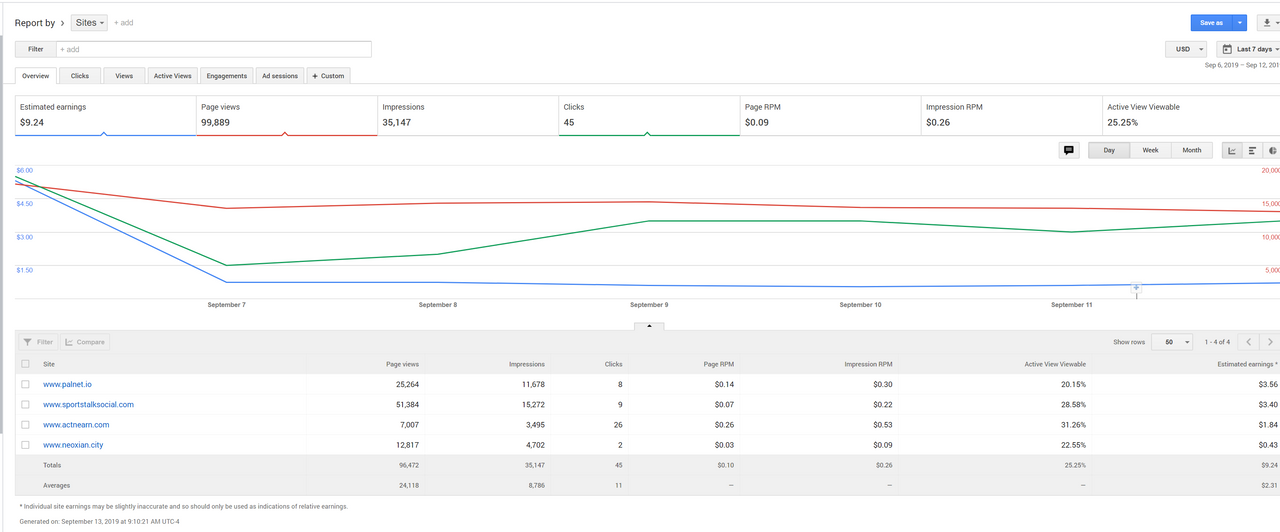Sort table by Site column header
This screenshot has width=1280, height=532.
click(x=49, y=364)
